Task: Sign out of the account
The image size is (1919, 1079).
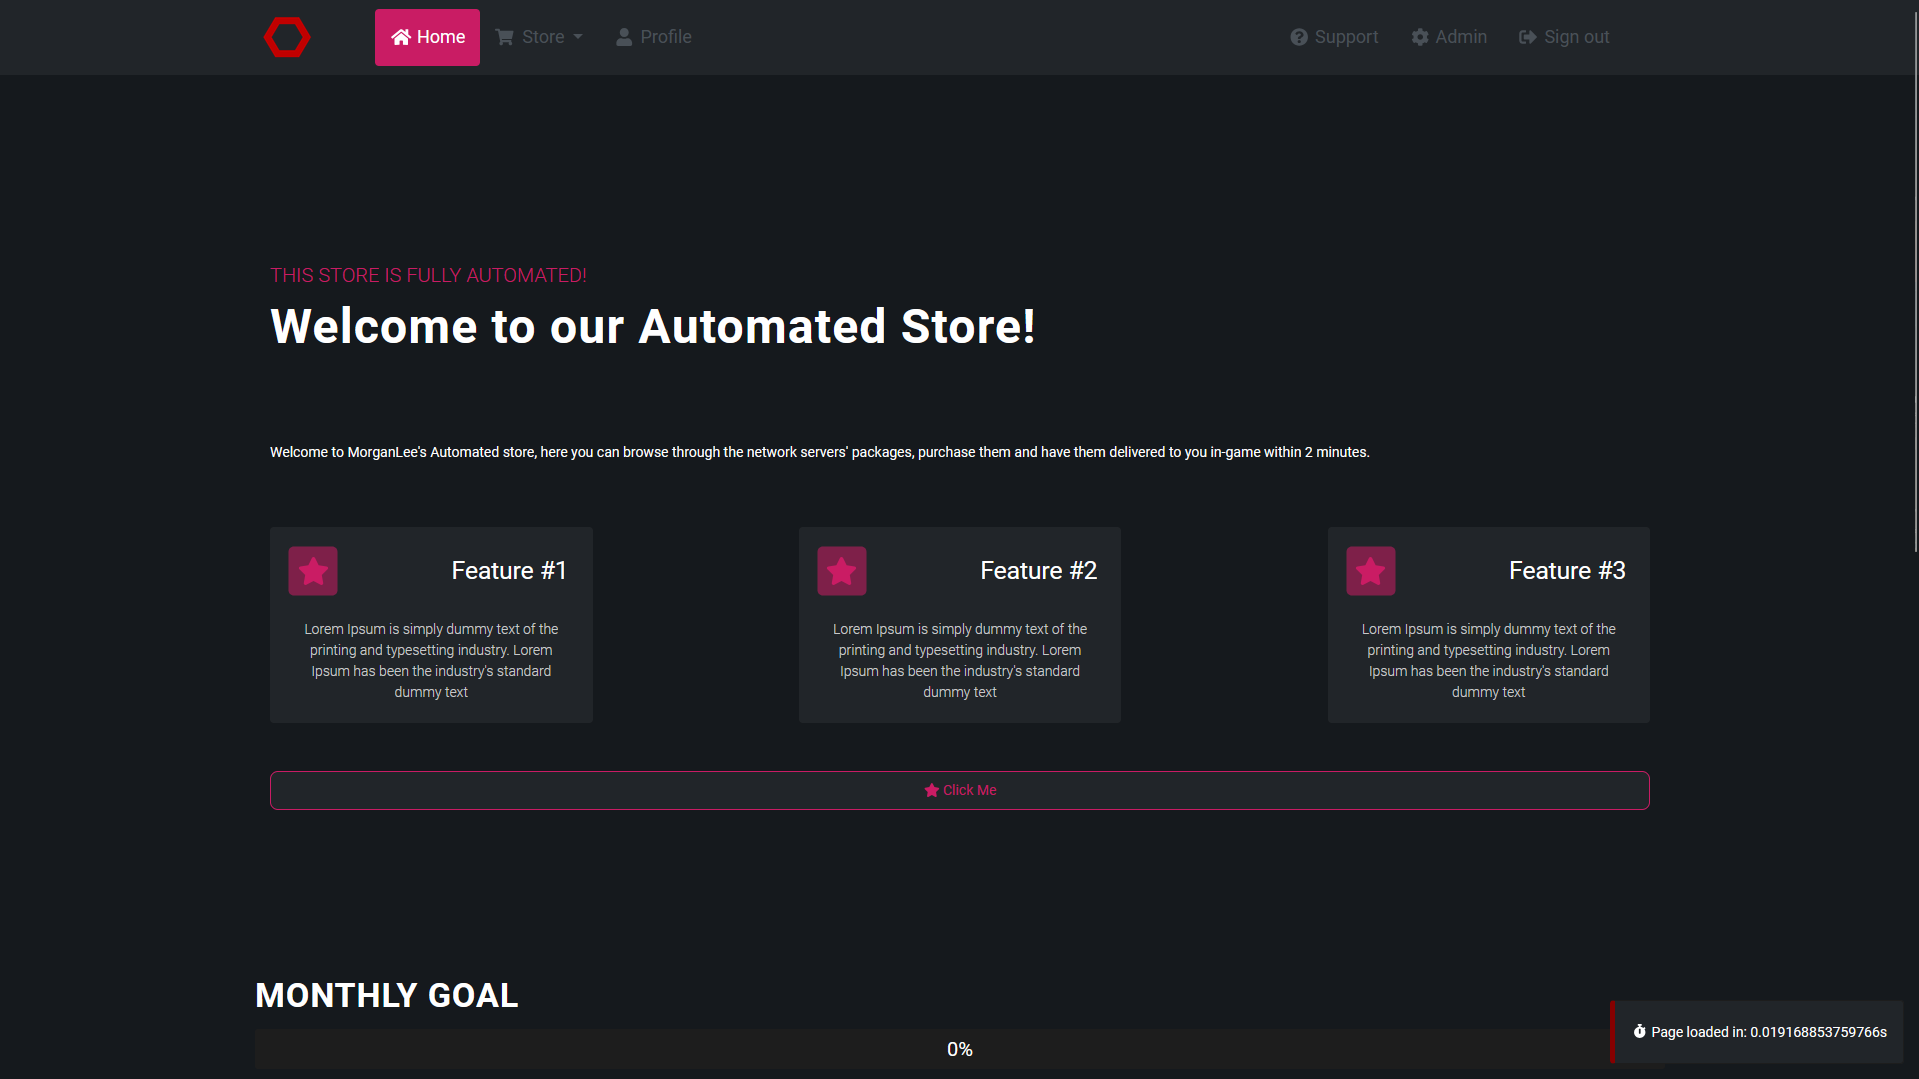Action: pyautogui.click(x=1564, y=37)
